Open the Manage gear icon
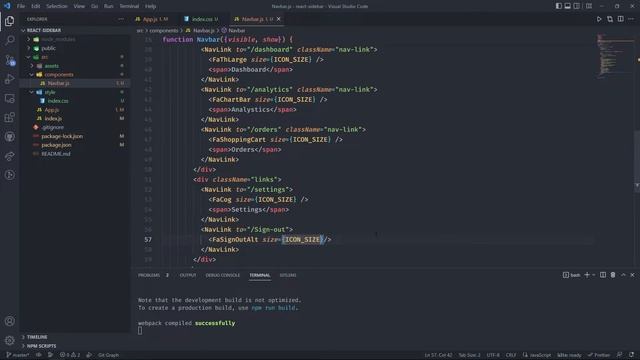640x360 pixels. tap(9, 340)
